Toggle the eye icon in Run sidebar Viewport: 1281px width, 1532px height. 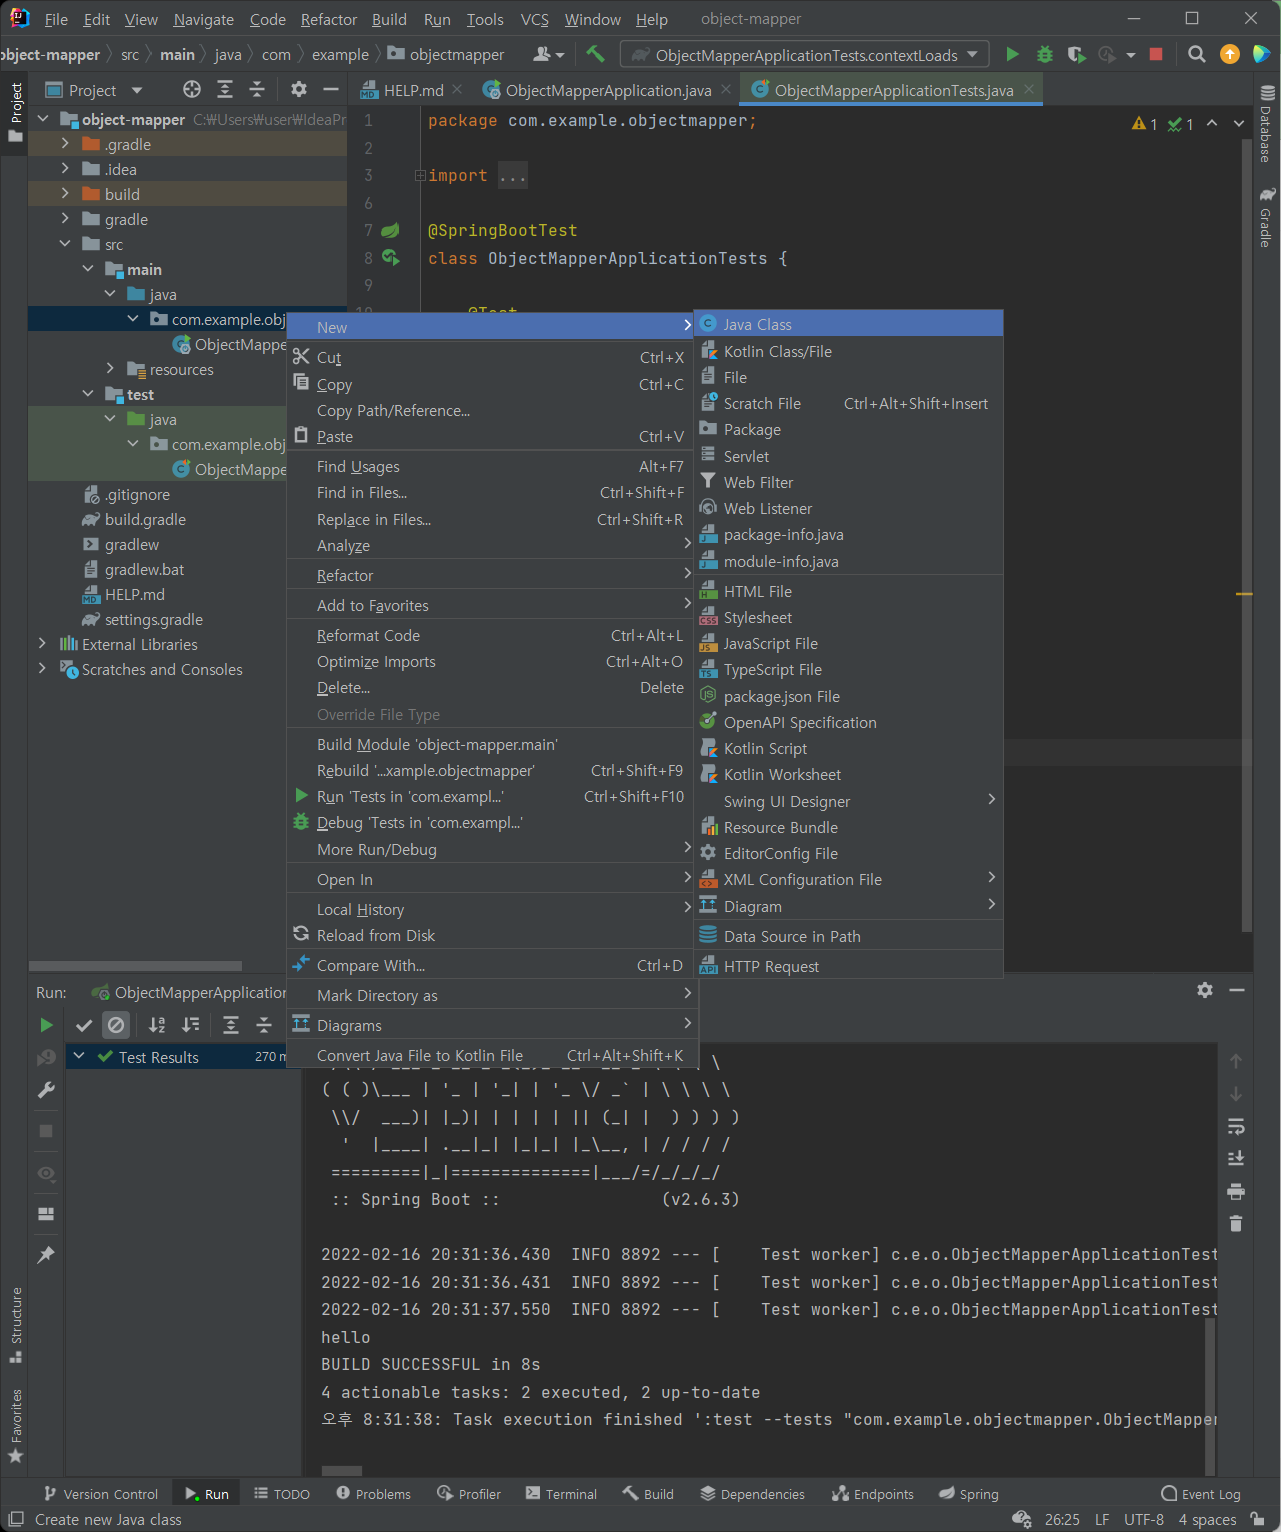(46, 1173)
